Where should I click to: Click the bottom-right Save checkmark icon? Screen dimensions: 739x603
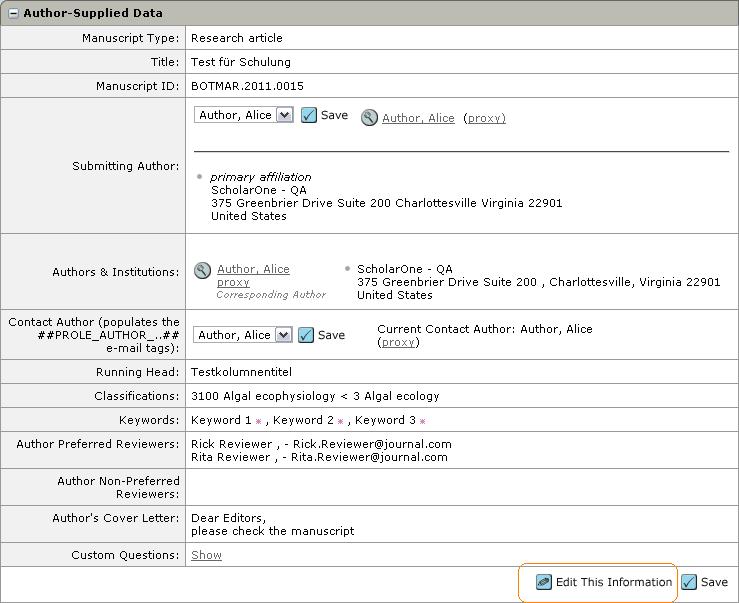(x=689, y=582)
